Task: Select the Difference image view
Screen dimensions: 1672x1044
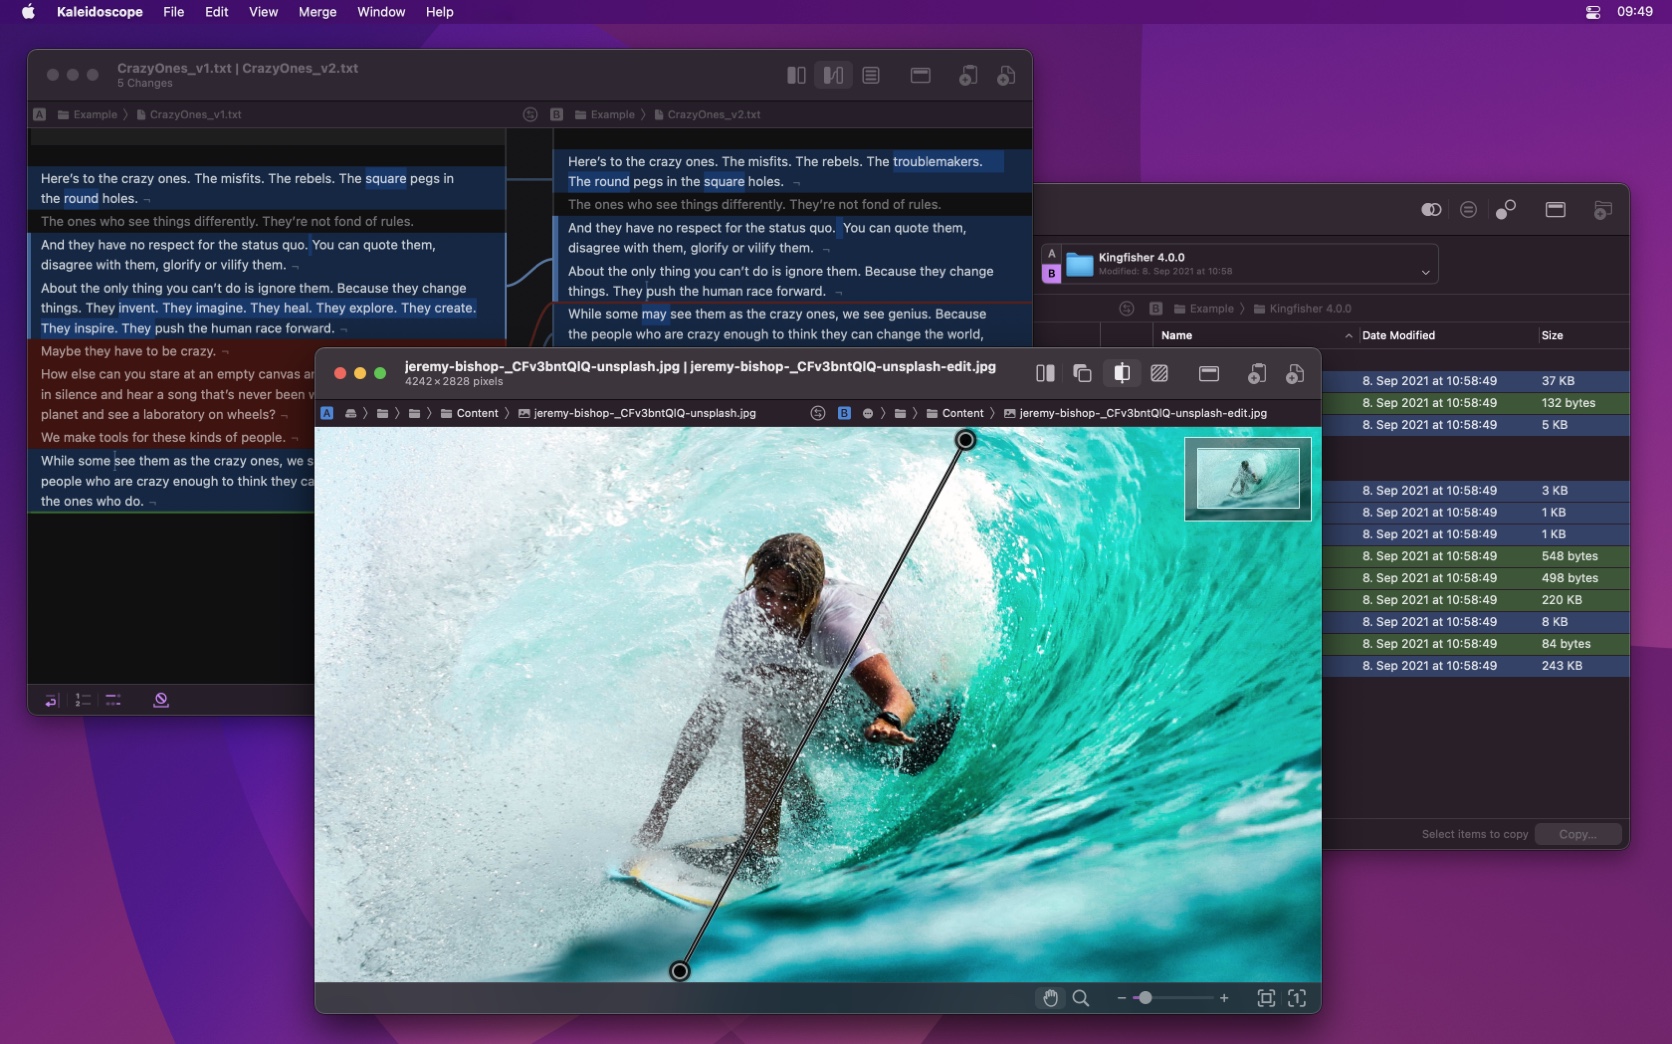Action: tap(1160, 374)
